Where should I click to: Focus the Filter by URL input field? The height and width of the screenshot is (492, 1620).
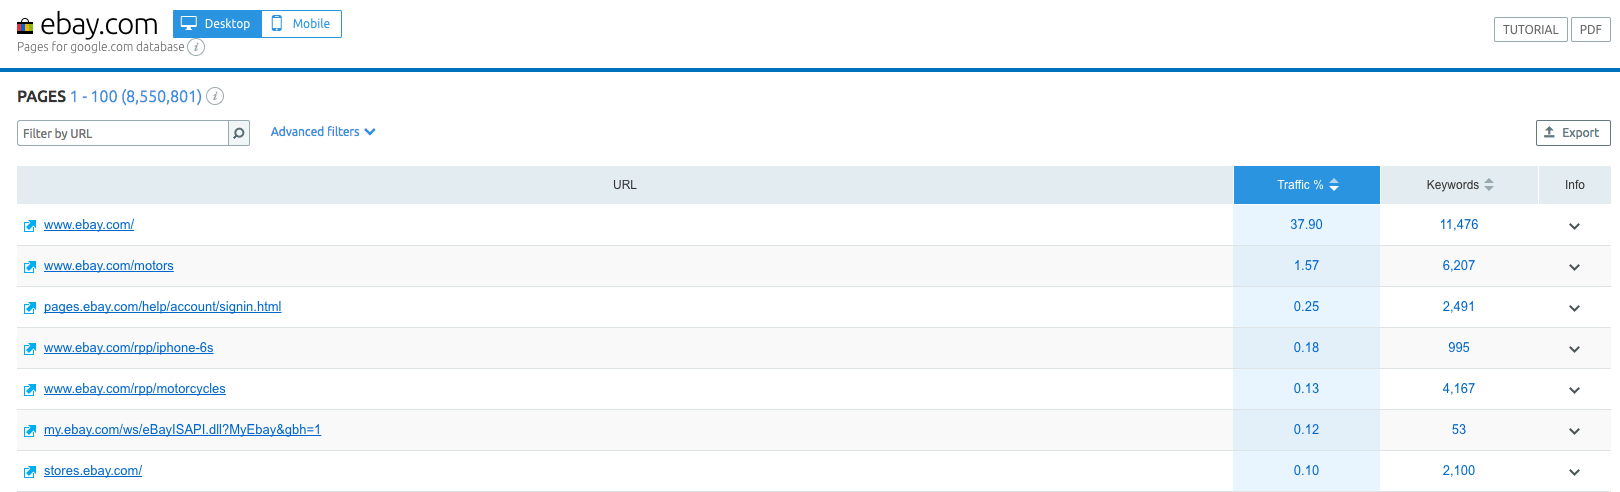click(123, 133)
